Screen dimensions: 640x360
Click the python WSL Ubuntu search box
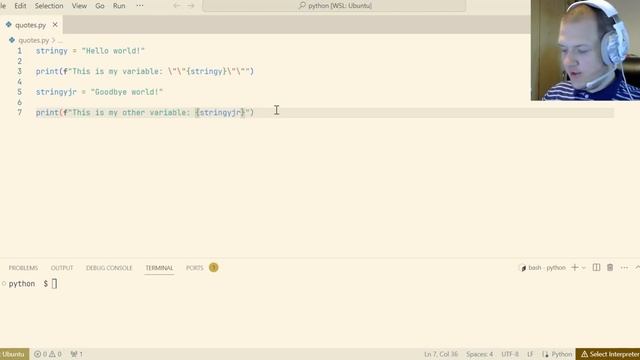(x=334, y=6)
